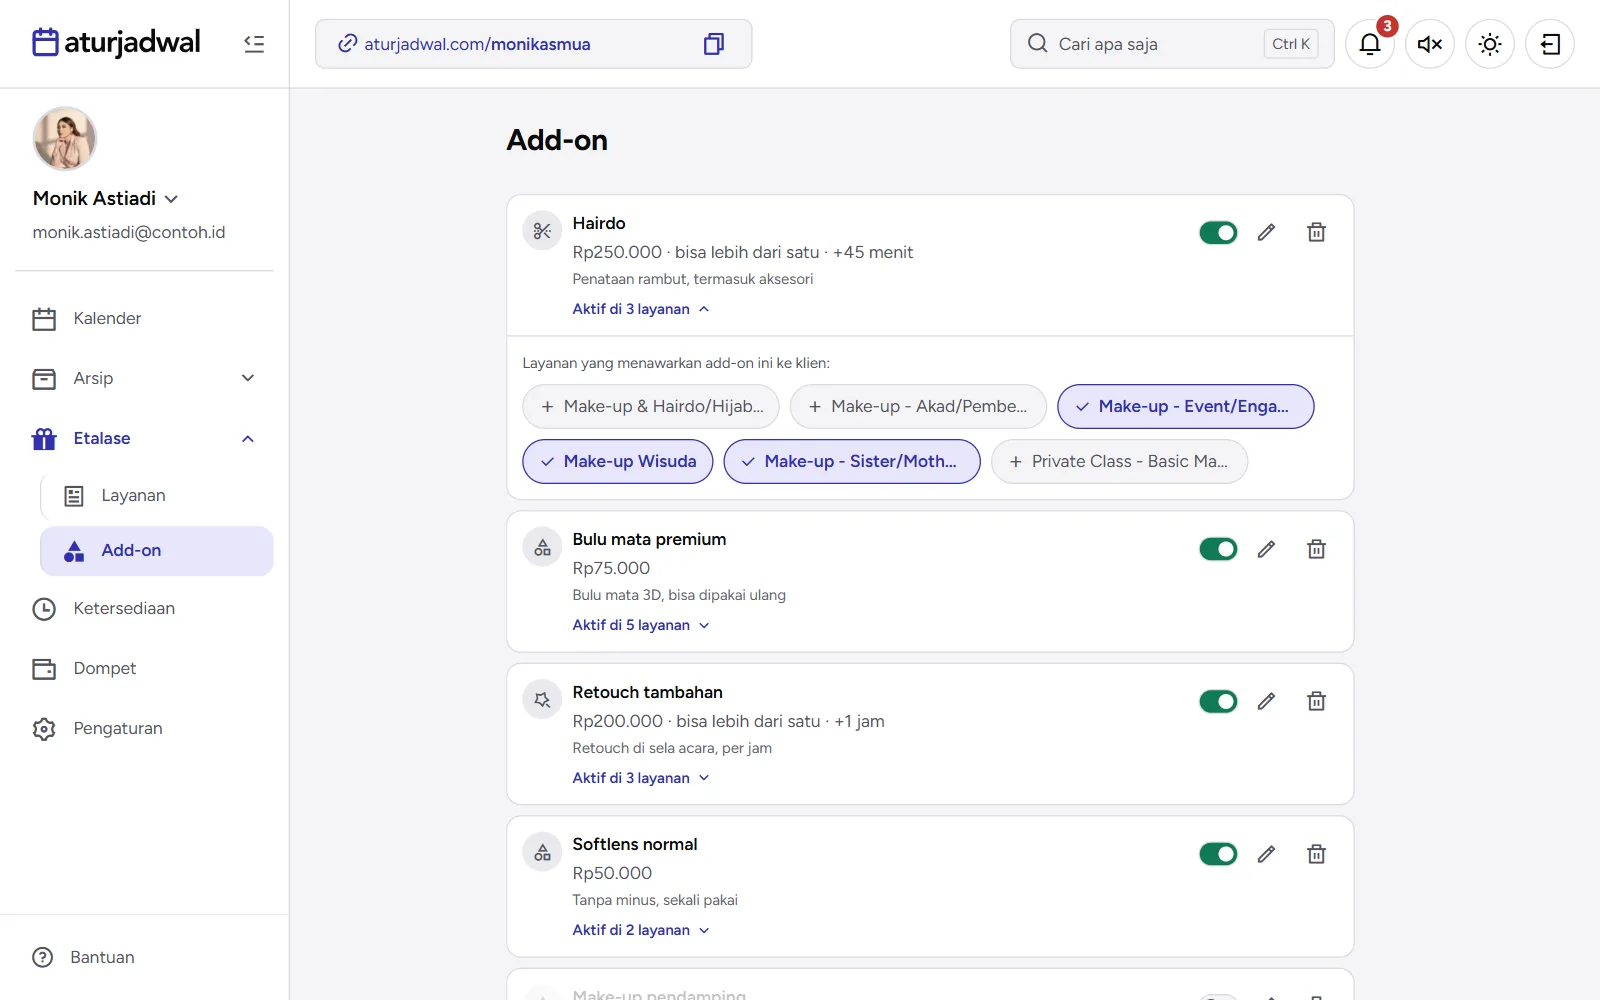Delete the Retouch tambahan add-on
This screenshot has height=1000, width=1600.
(x=1316, y=701)
